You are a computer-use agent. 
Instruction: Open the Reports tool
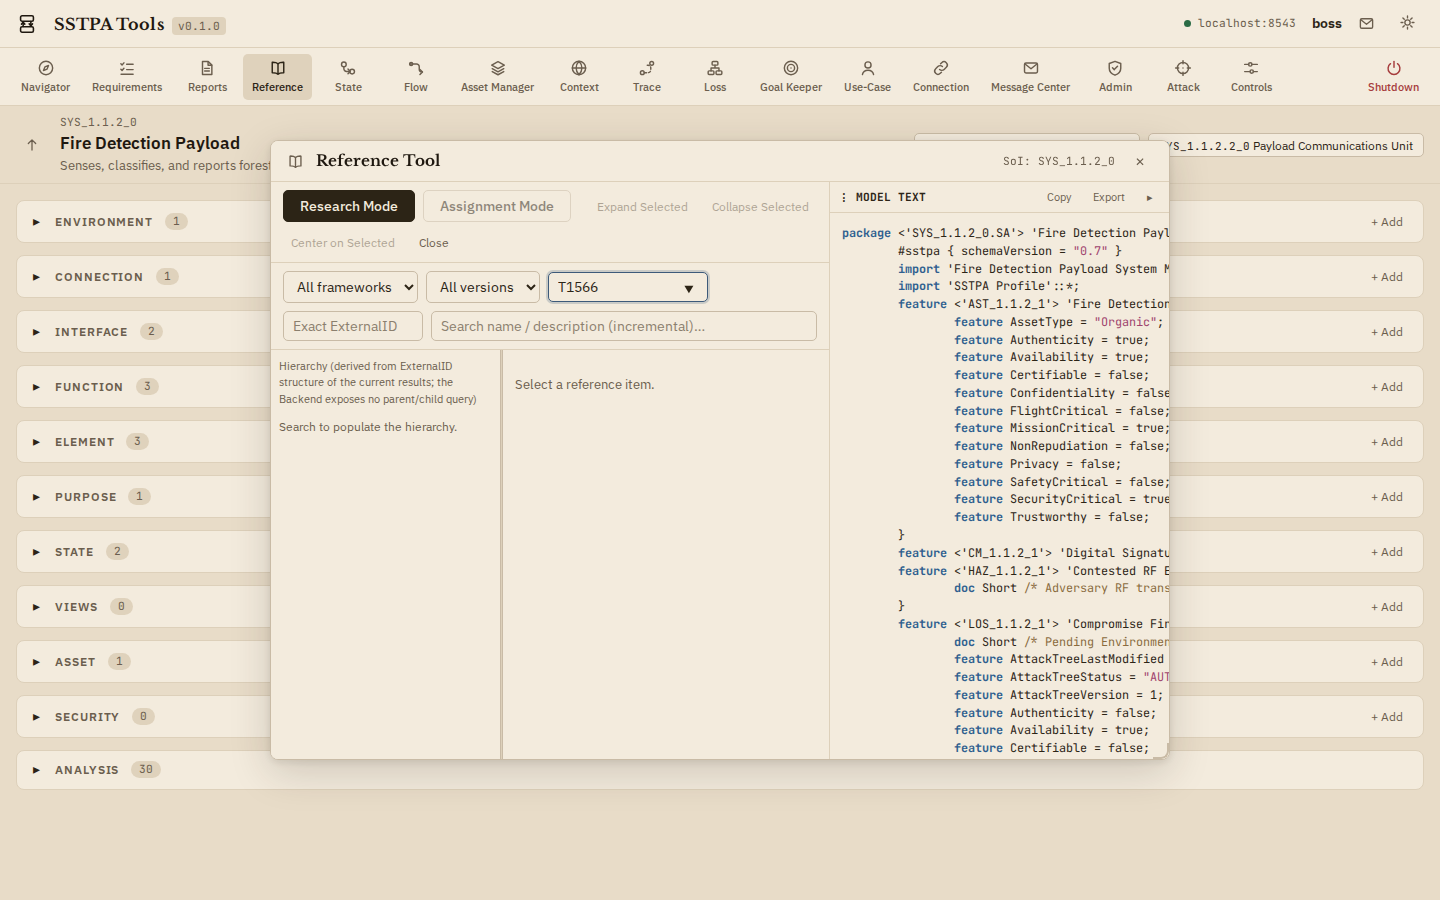[x=207, y=77]
